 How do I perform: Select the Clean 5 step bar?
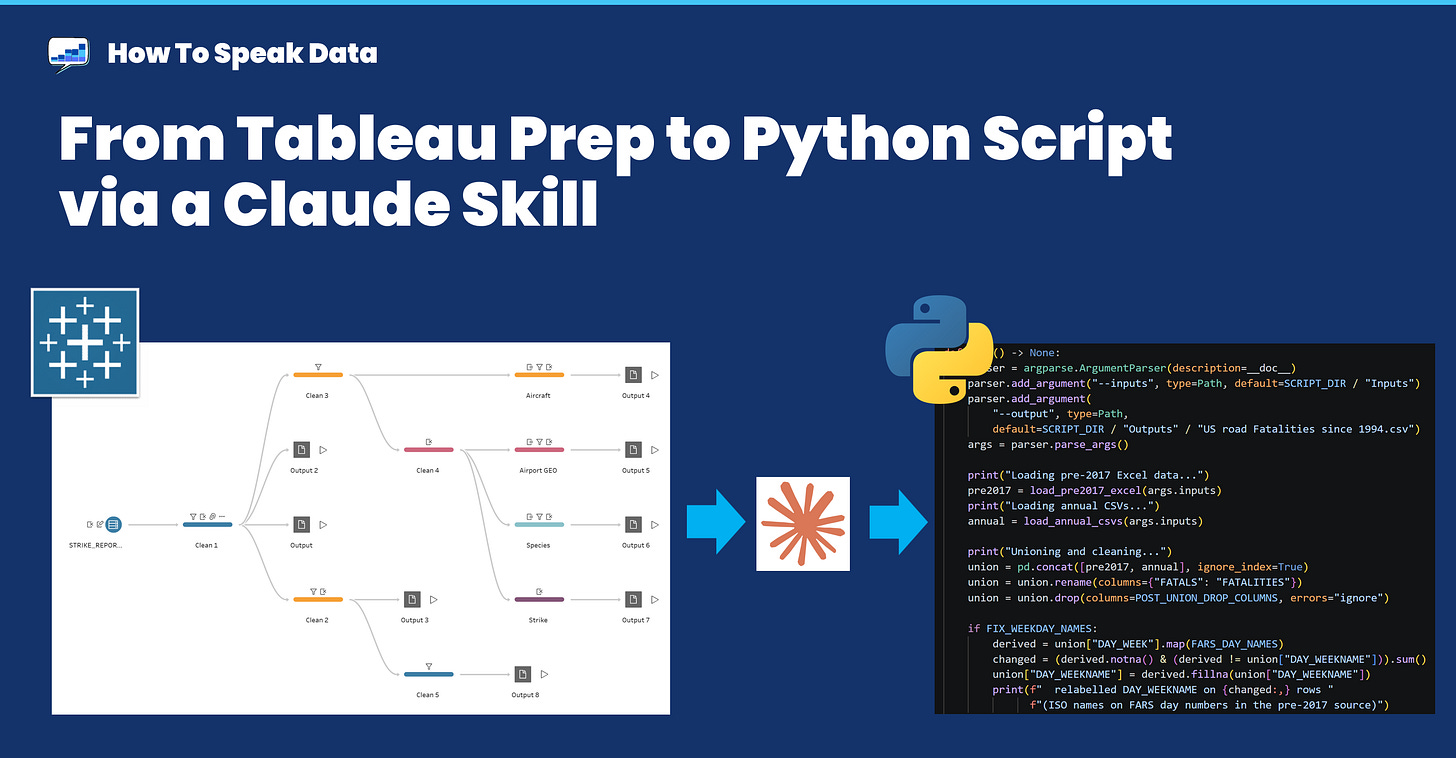coord(428,674)
